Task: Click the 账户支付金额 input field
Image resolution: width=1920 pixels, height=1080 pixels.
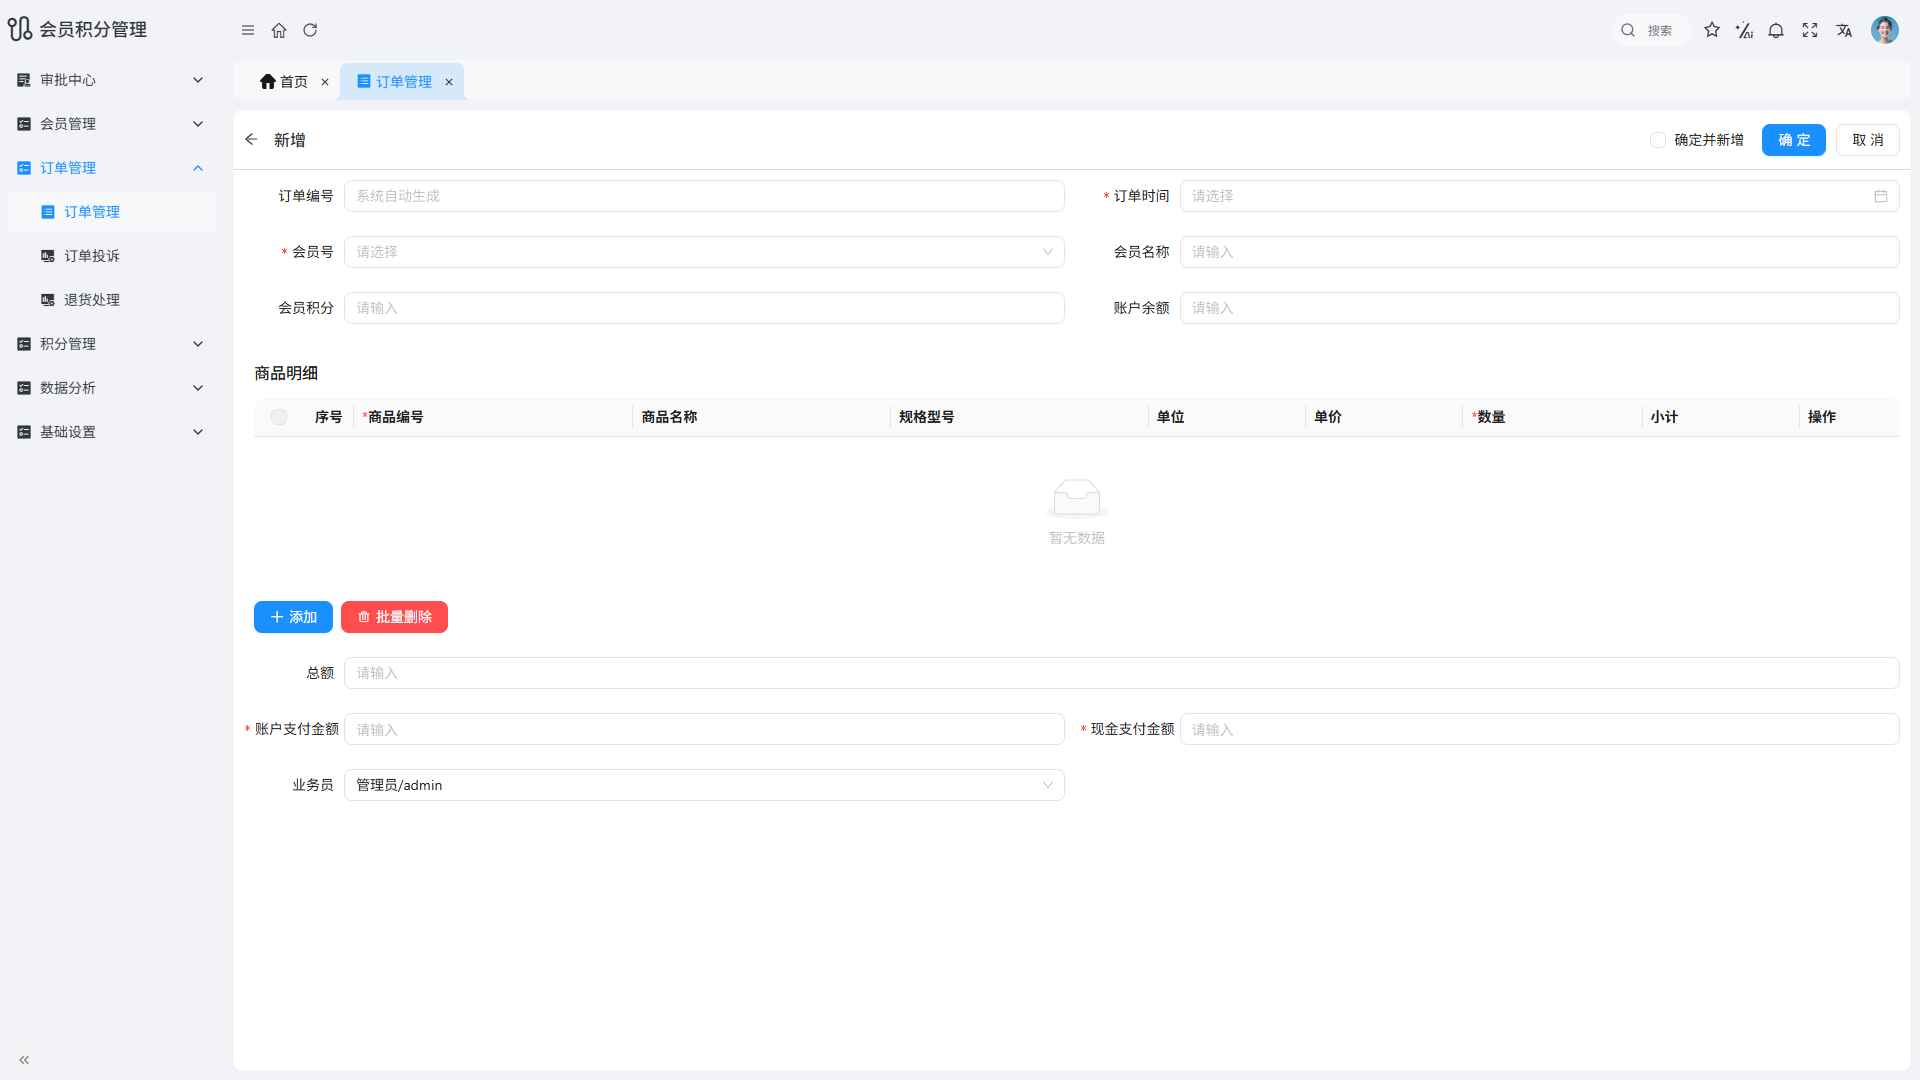Action: [x=704, y=729]
